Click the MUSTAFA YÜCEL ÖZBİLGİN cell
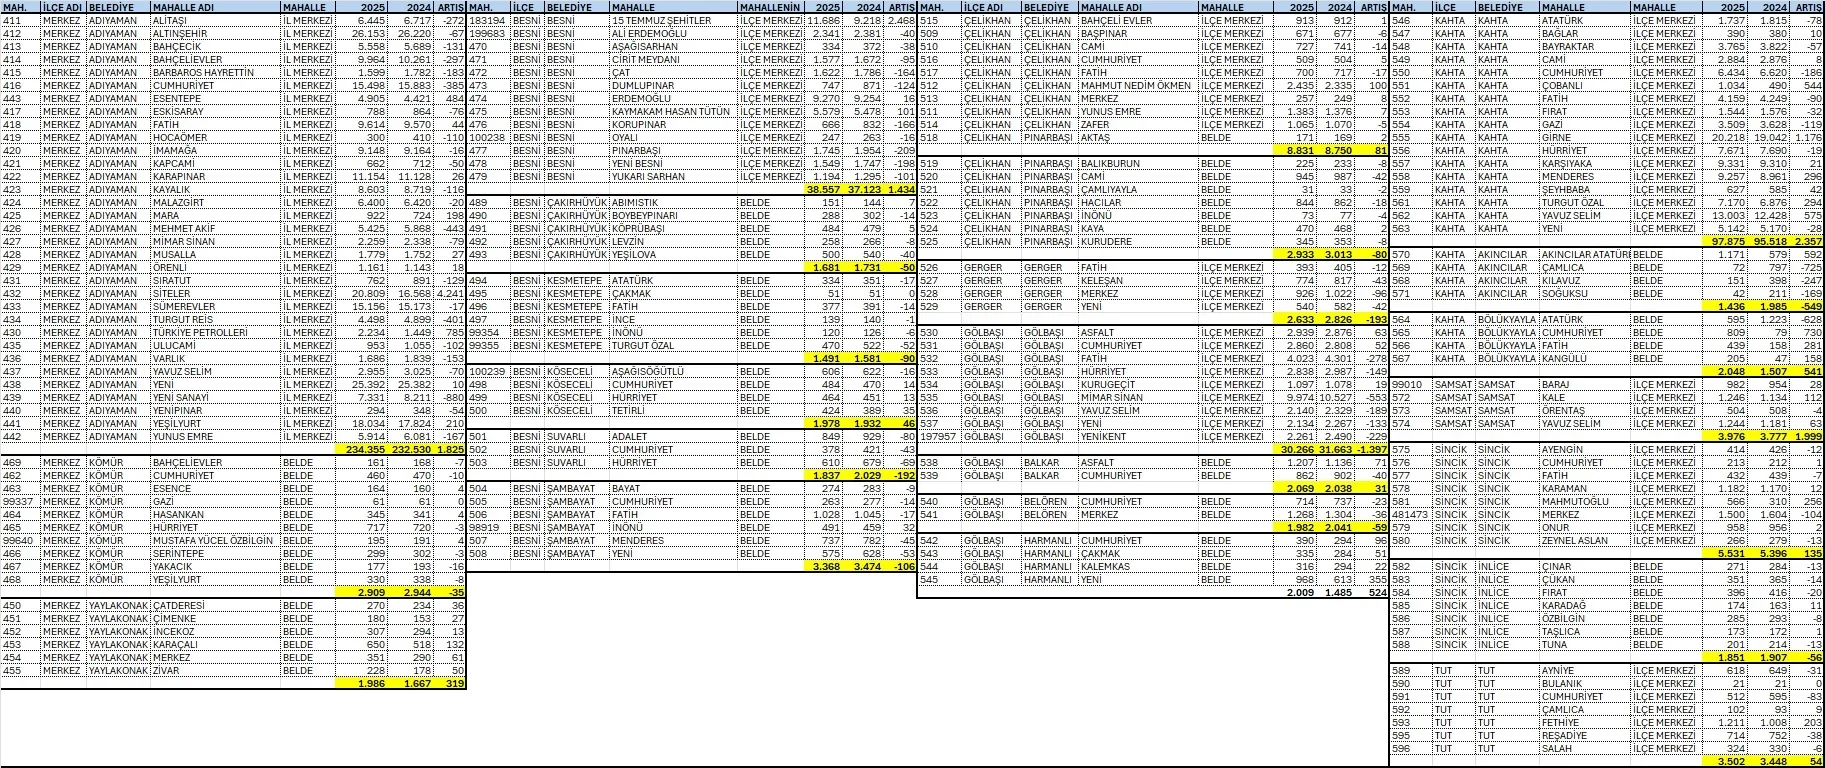1825x768 pixels. [213, 540]
